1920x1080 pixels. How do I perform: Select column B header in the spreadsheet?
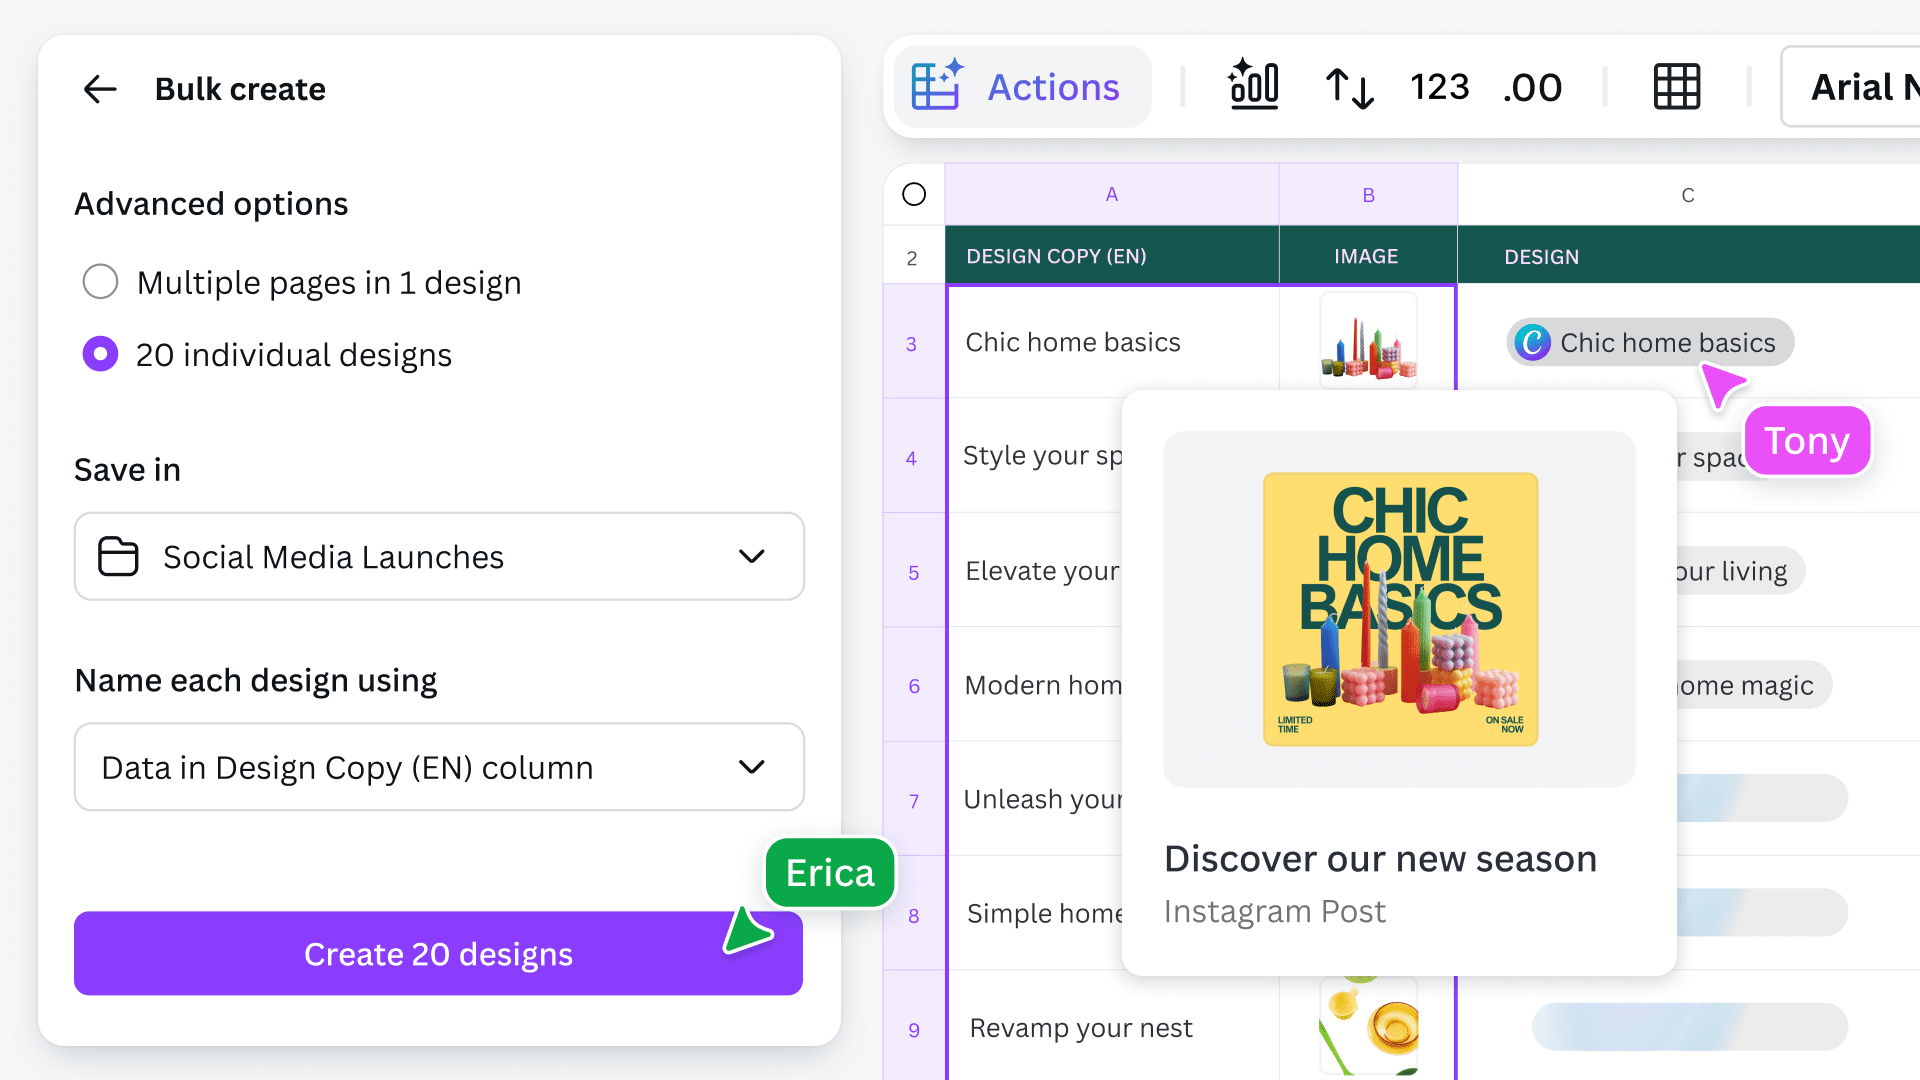pyautogui.click(x=1368, y=194)
